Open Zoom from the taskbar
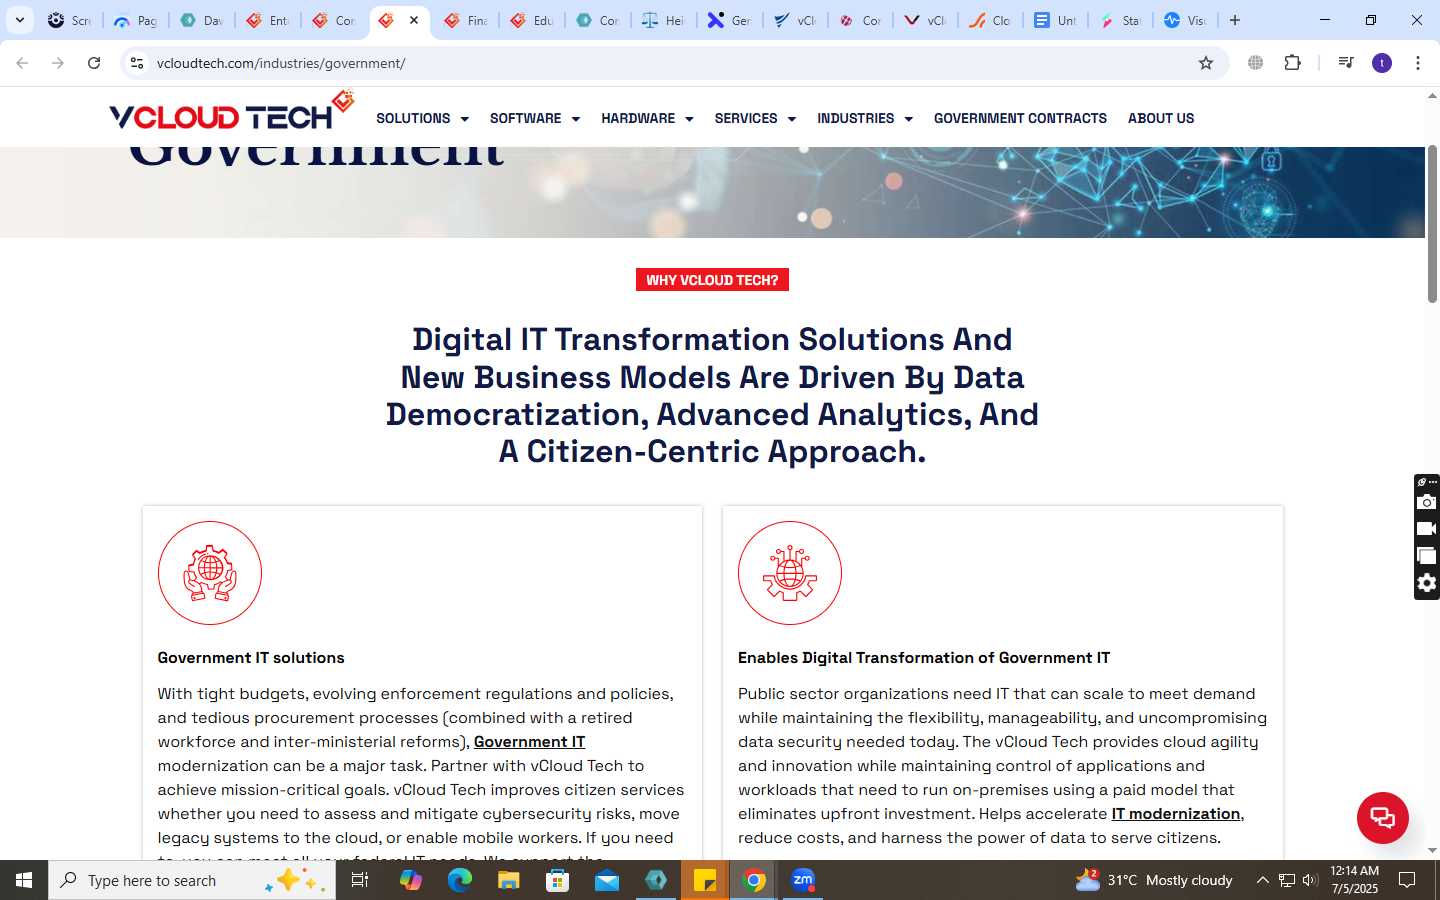 tap(803, 880)
